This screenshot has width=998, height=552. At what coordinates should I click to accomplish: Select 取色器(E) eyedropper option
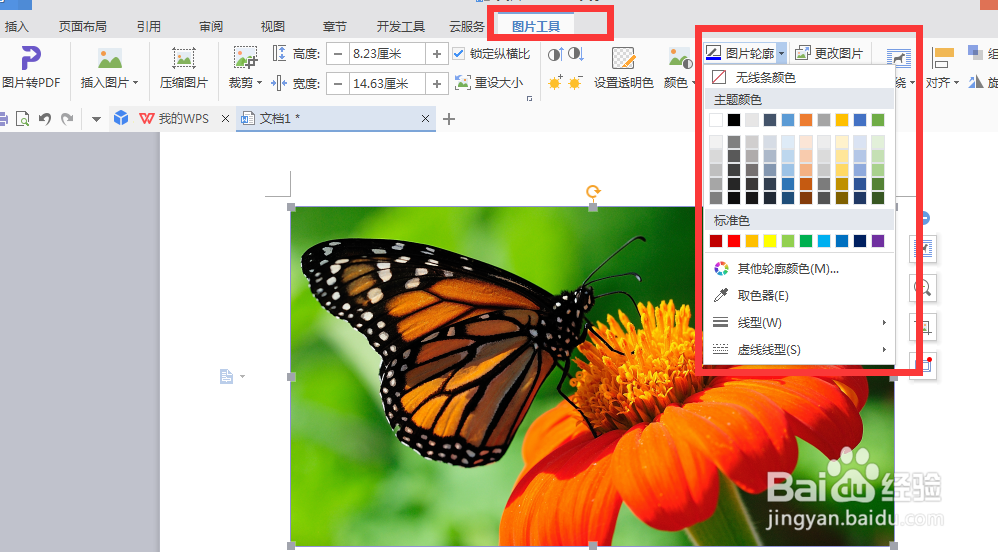800,295
